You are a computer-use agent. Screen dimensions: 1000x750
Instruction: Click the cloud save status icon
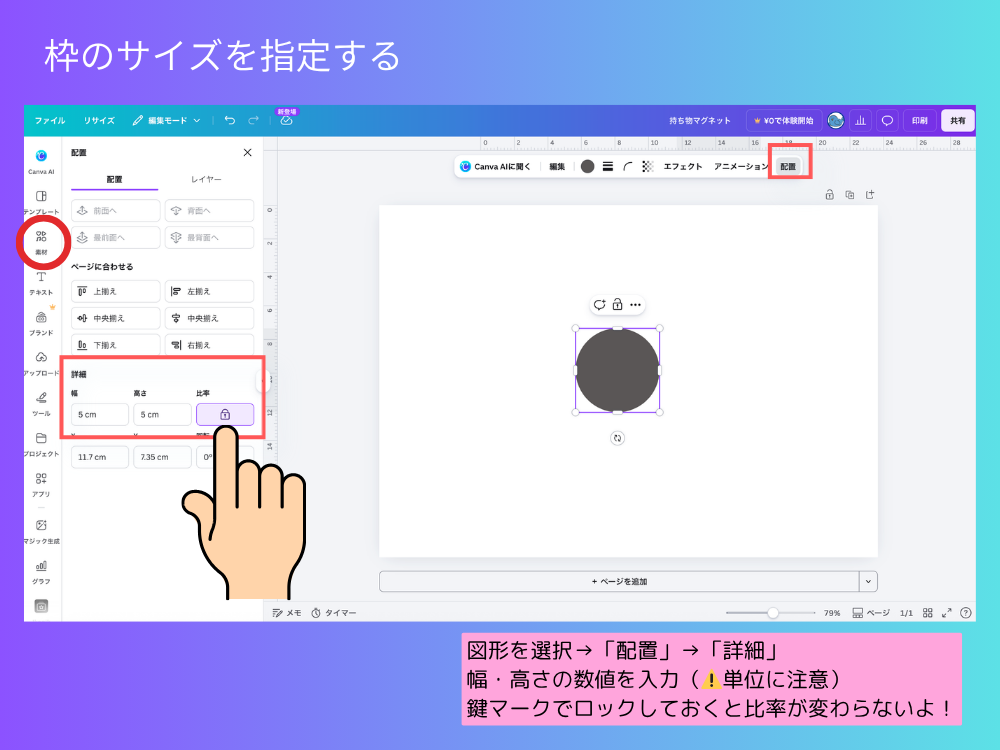[x=286, y=120]
